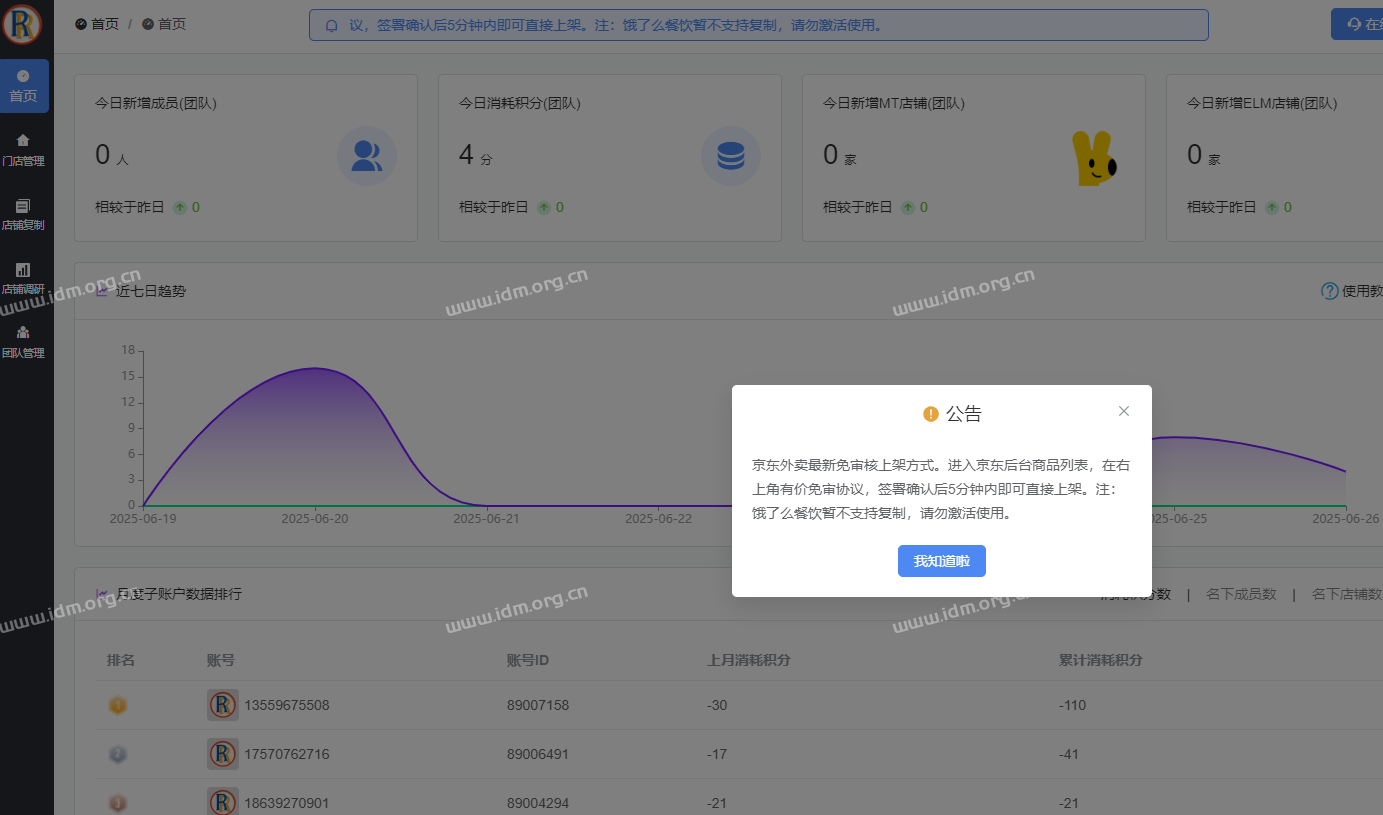This screenshot has height=815, width=1383.
Task: Click green arrow in 今日新增MT店铺 card
Action: (x=908, y=207)
